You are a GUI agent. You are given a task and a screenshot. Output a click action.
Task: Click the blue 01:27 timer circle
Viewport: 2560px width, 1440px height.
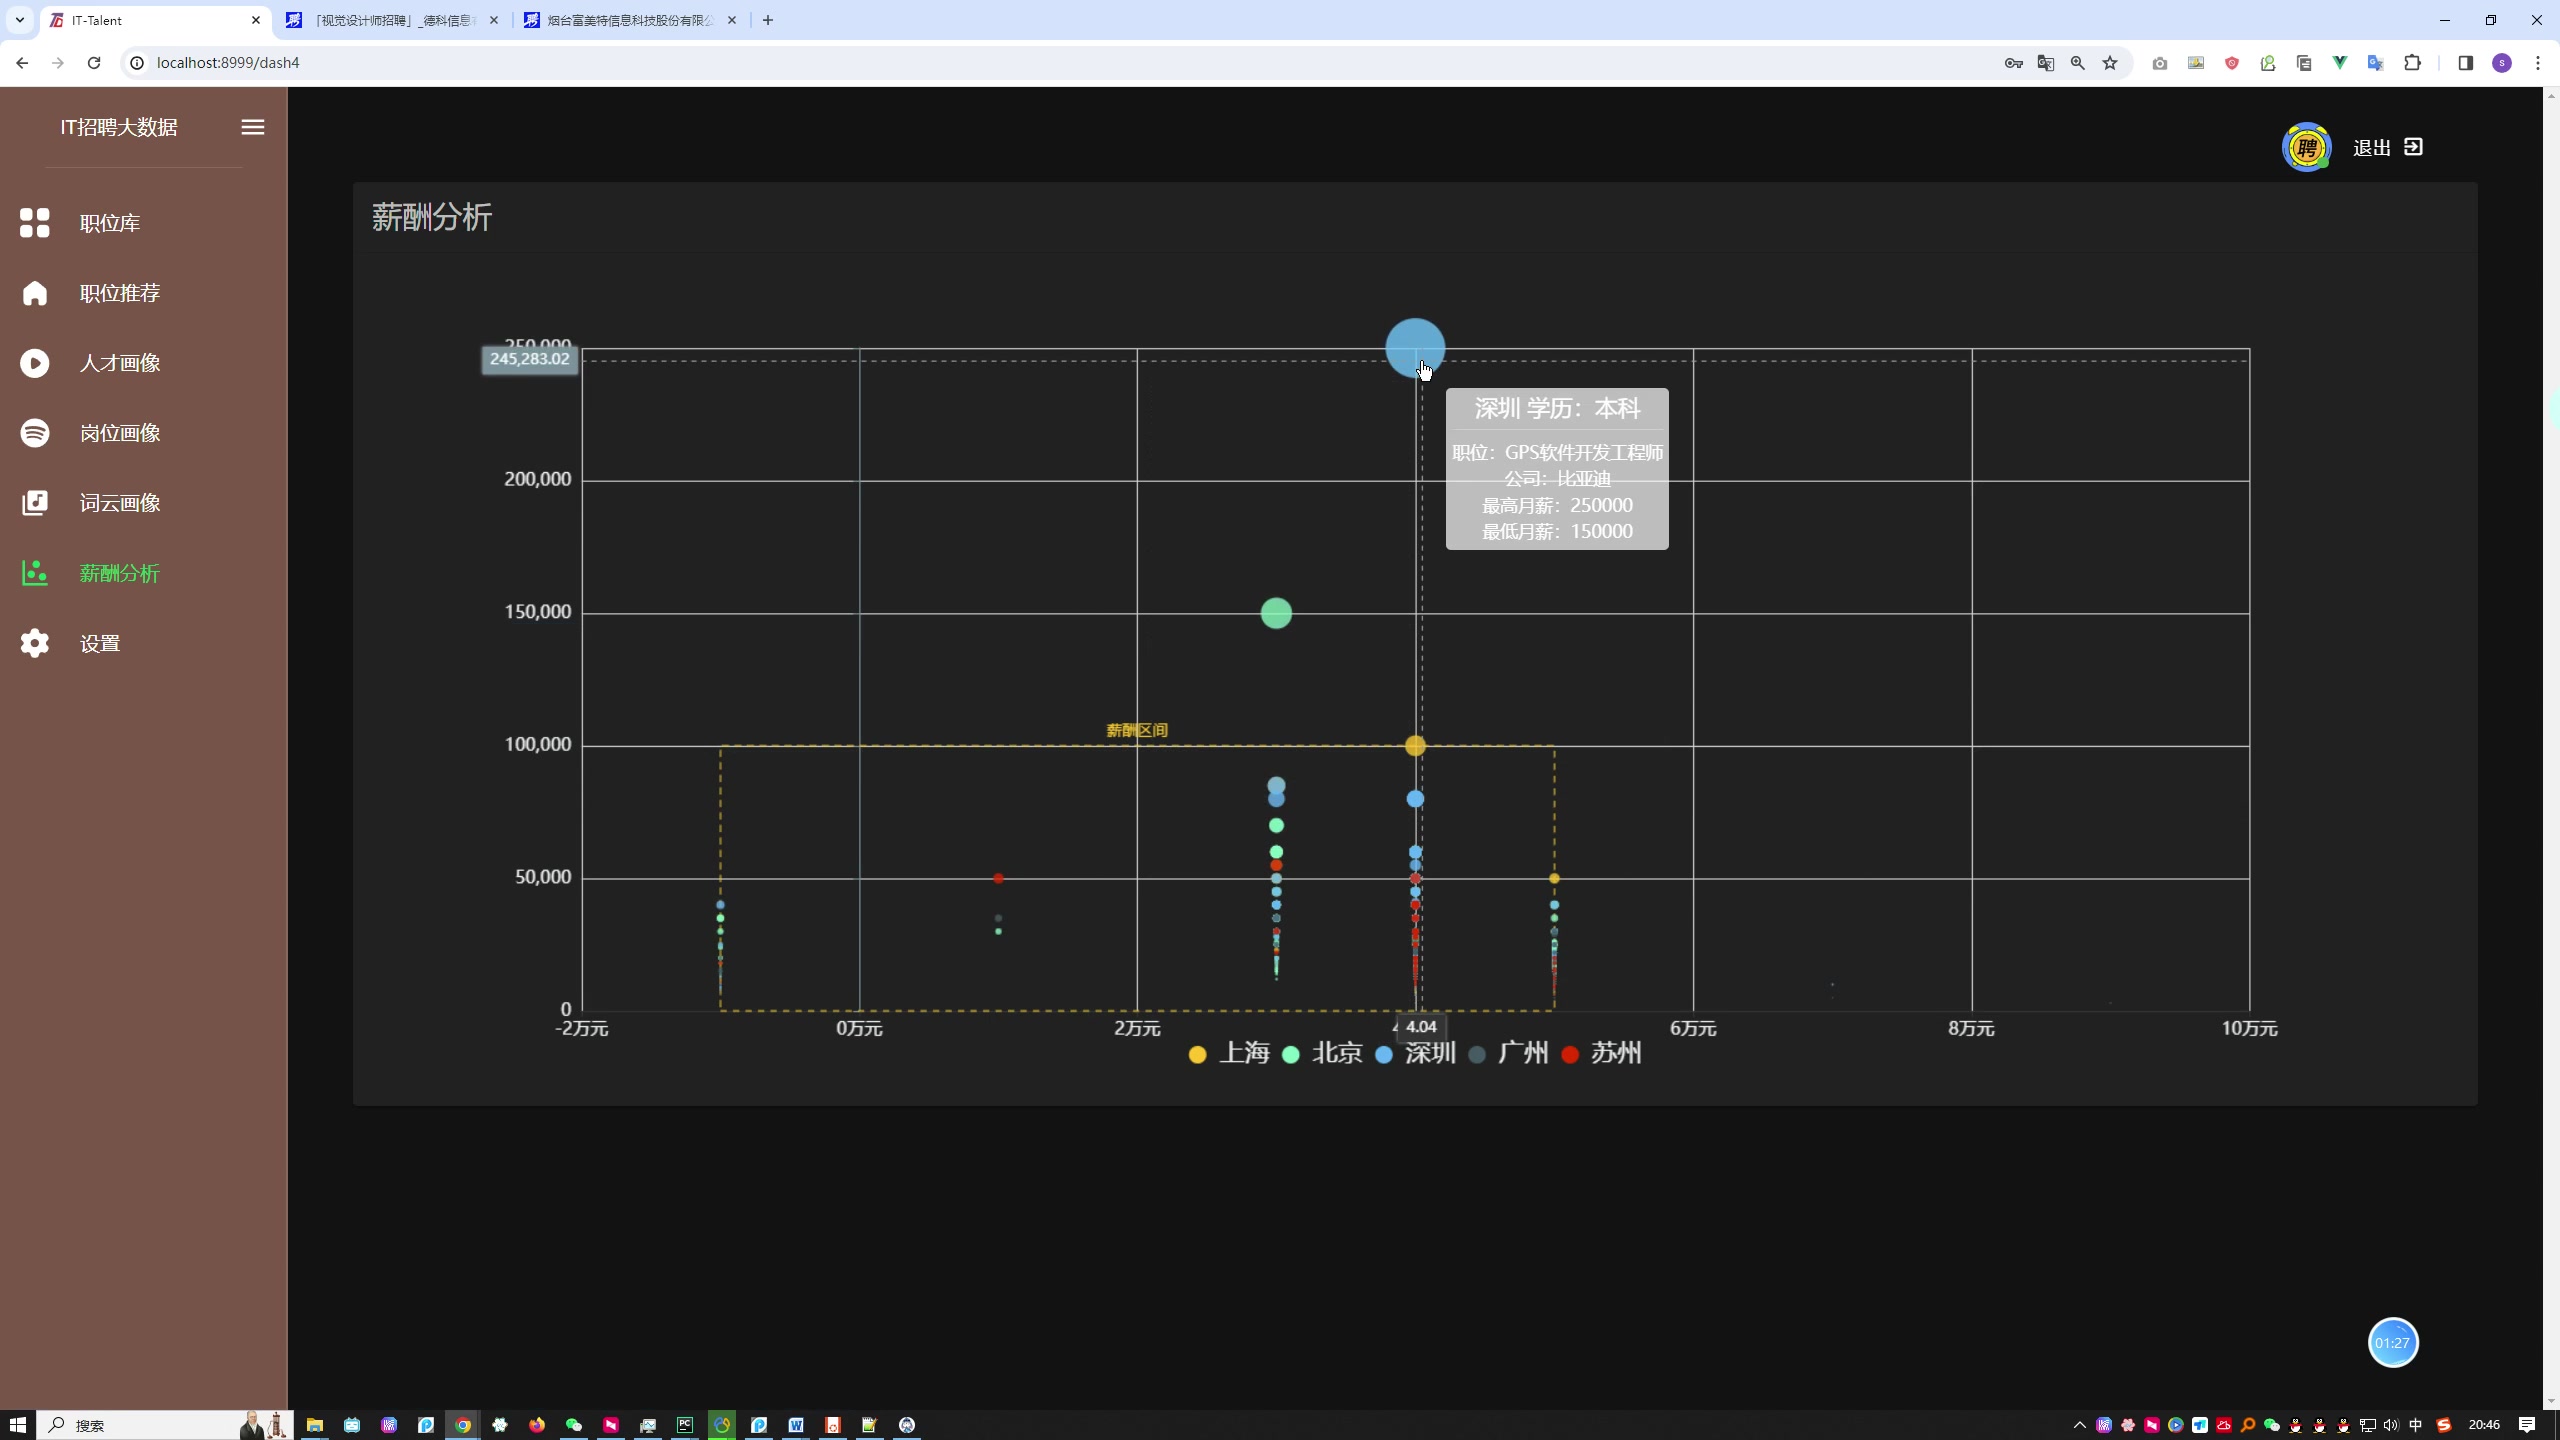click(x=2392, y=1343)
